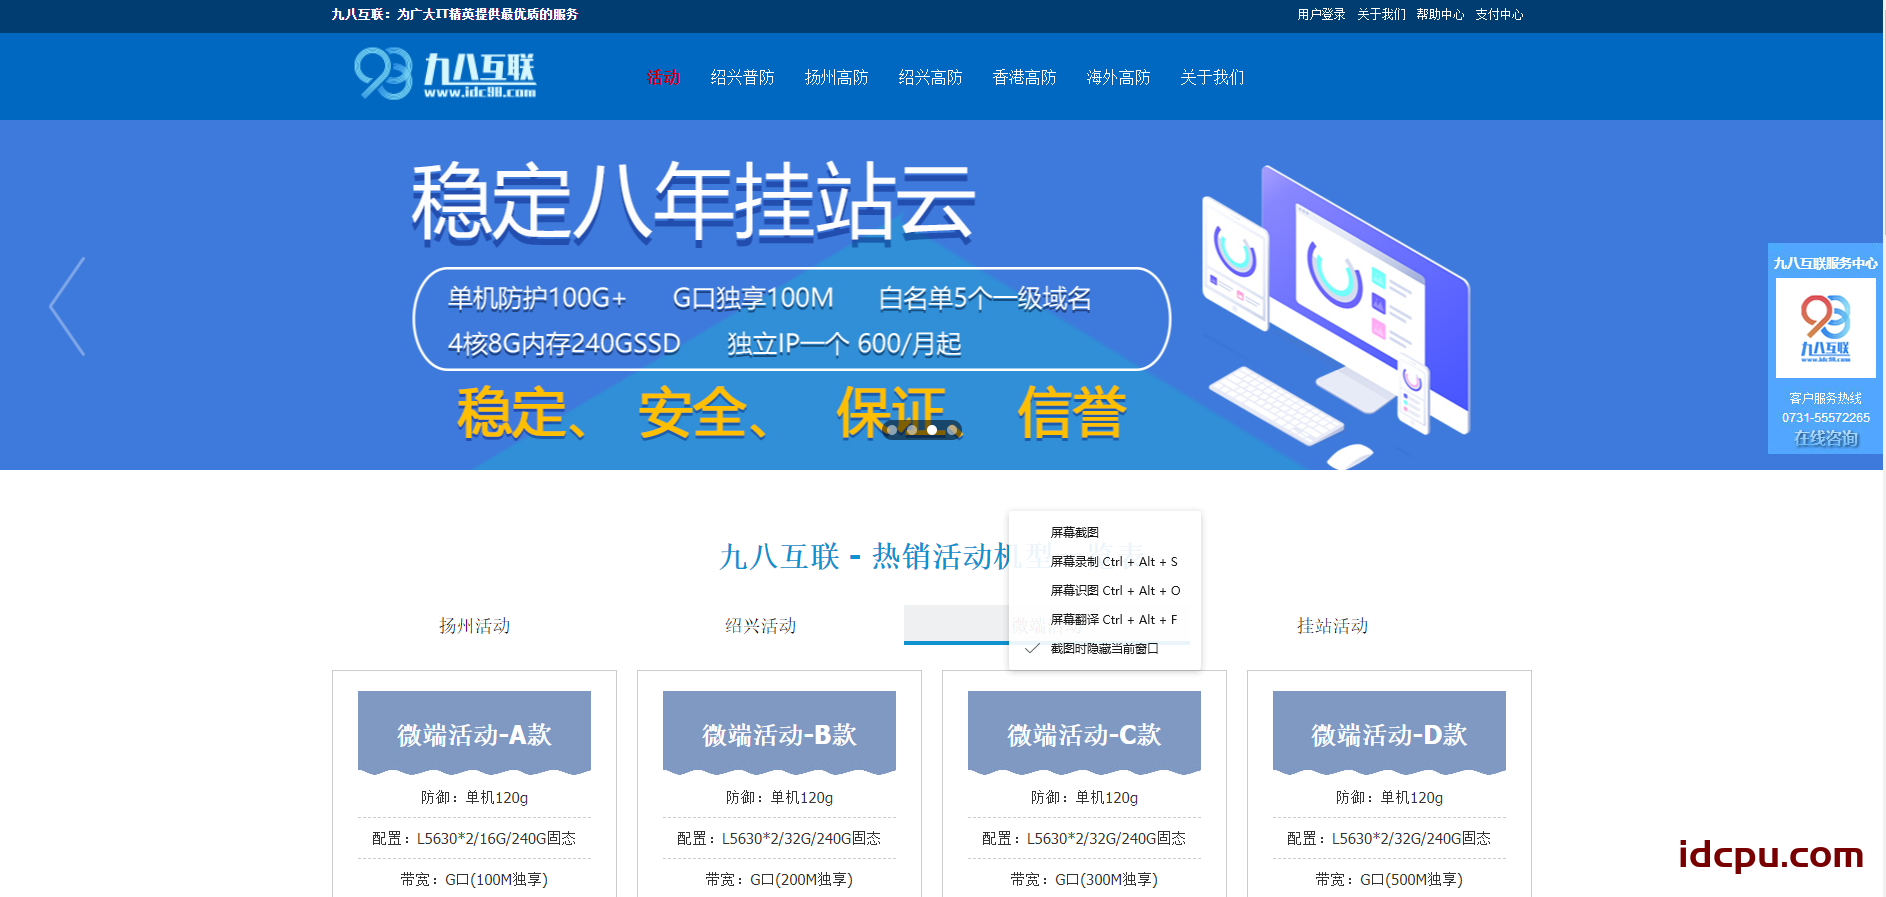Click the previous-slide arrow on the banner

coord(68,306)
